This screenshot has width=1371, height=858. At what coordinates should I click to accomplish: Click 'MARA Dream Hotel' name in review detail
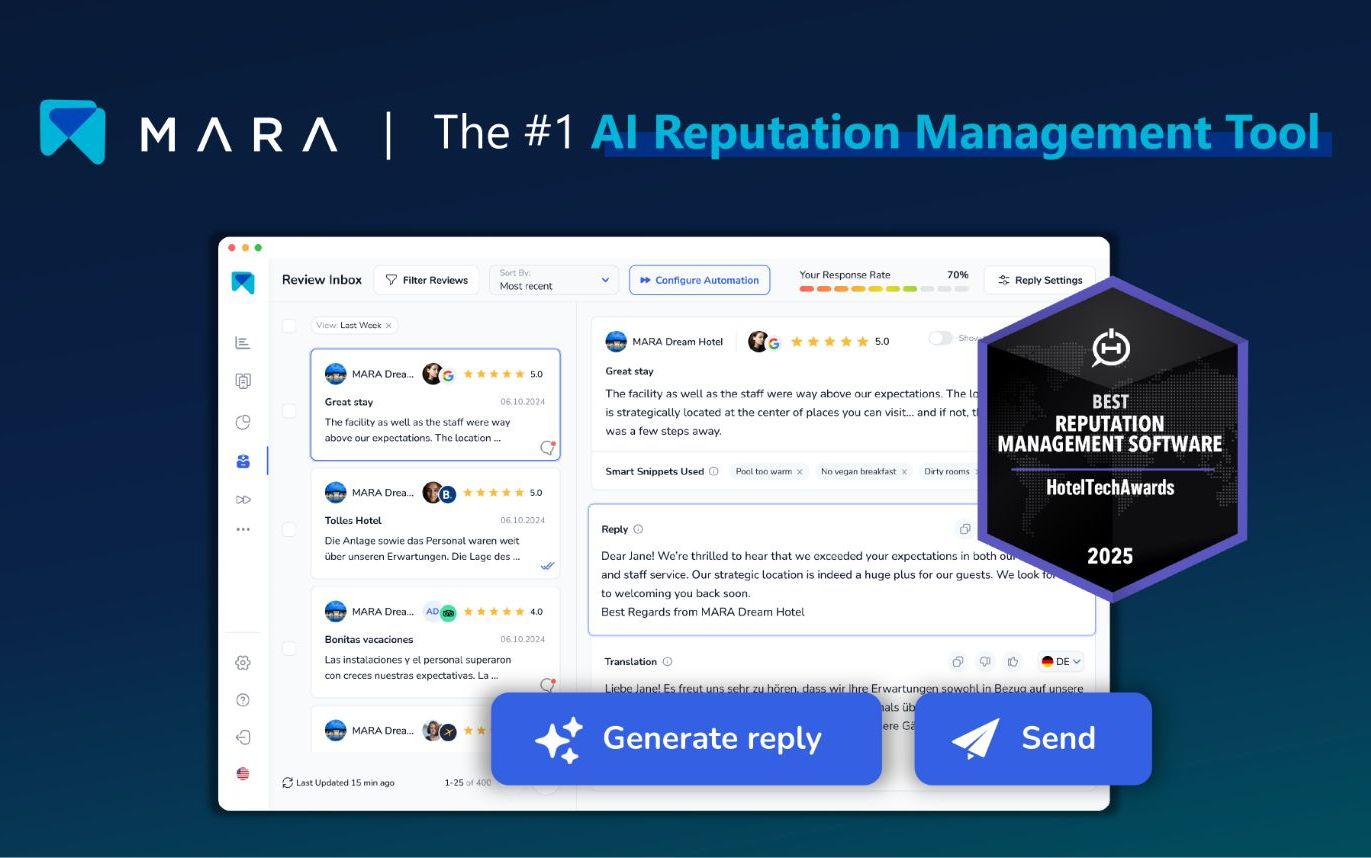point(678,342)
